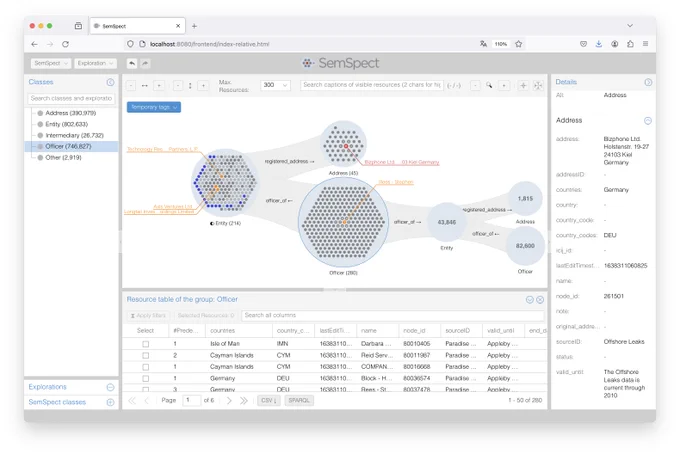The height and width of the screenshot is (454, 680).
Task: Zoom out using minus beside the magnifier
Action: coord(475,85)
